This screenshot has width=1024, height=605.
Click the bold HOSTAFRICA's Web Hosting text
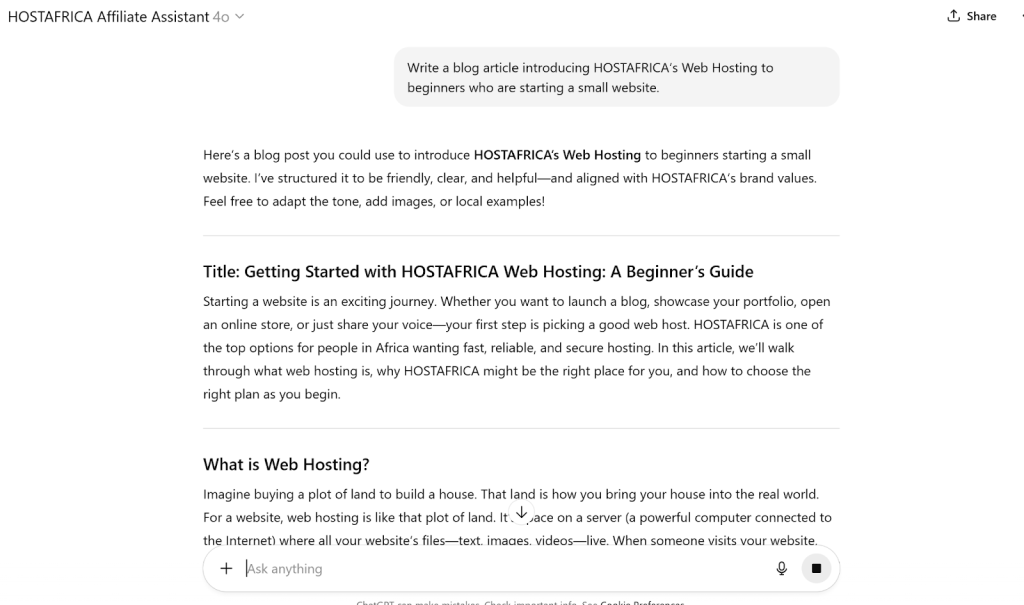click(557, 155)
